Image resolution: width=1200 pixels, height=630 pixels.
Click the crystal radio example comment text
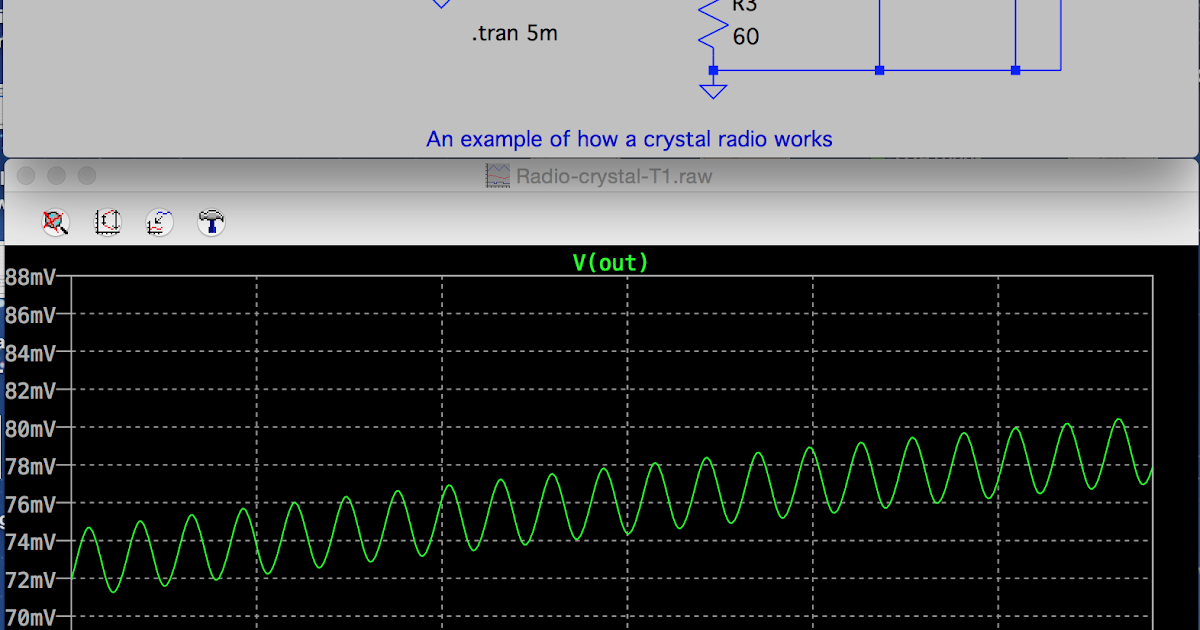click(x=629, y=139)
